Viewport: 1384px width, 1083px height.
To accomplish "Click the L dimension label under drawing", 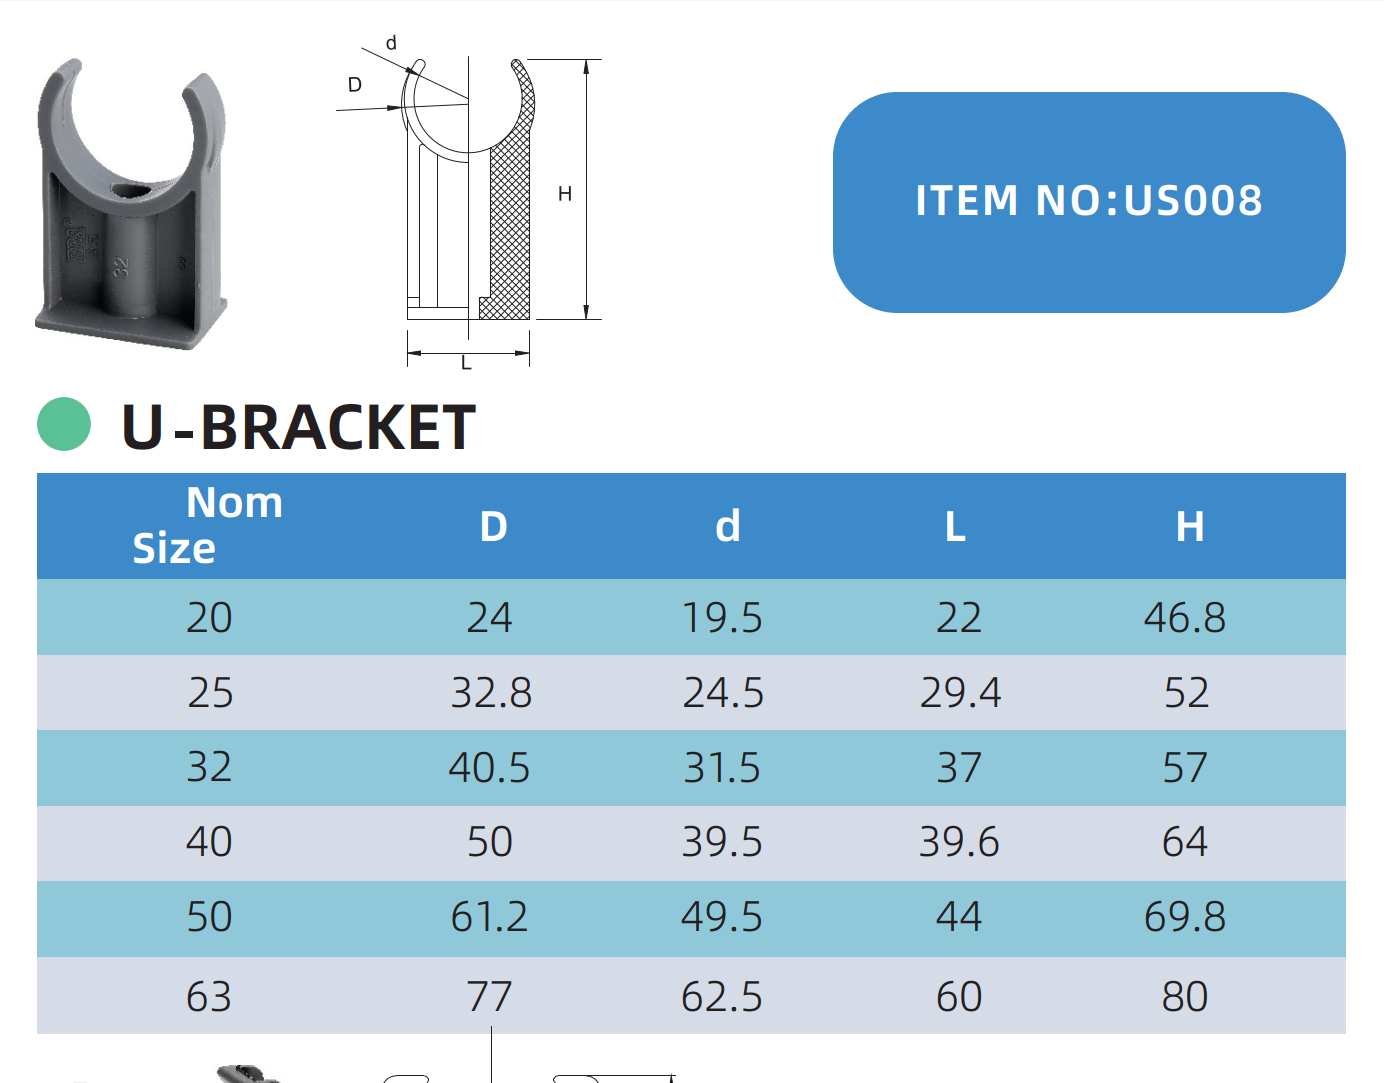I will coord(466,363).
